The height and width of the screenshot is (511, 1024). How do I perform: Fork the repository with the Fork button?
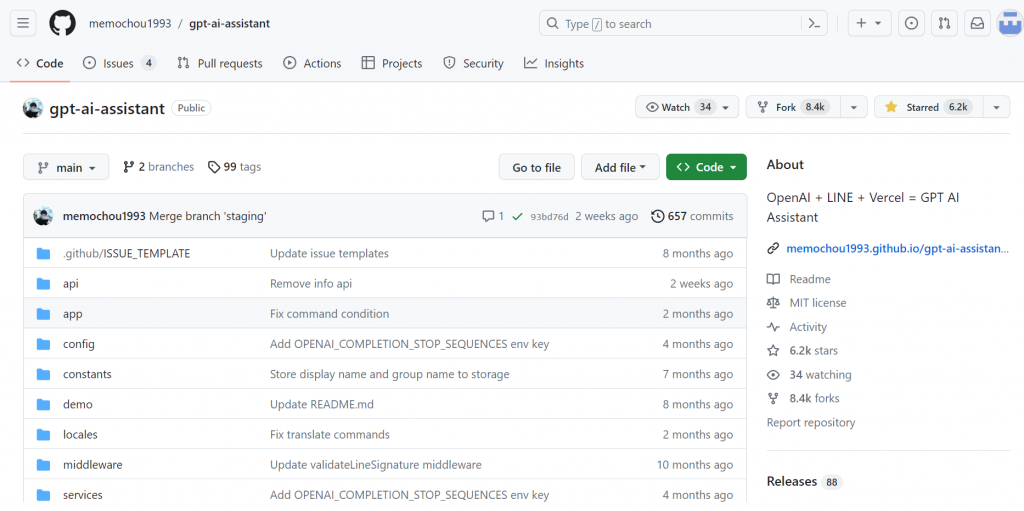coord(793,107)
